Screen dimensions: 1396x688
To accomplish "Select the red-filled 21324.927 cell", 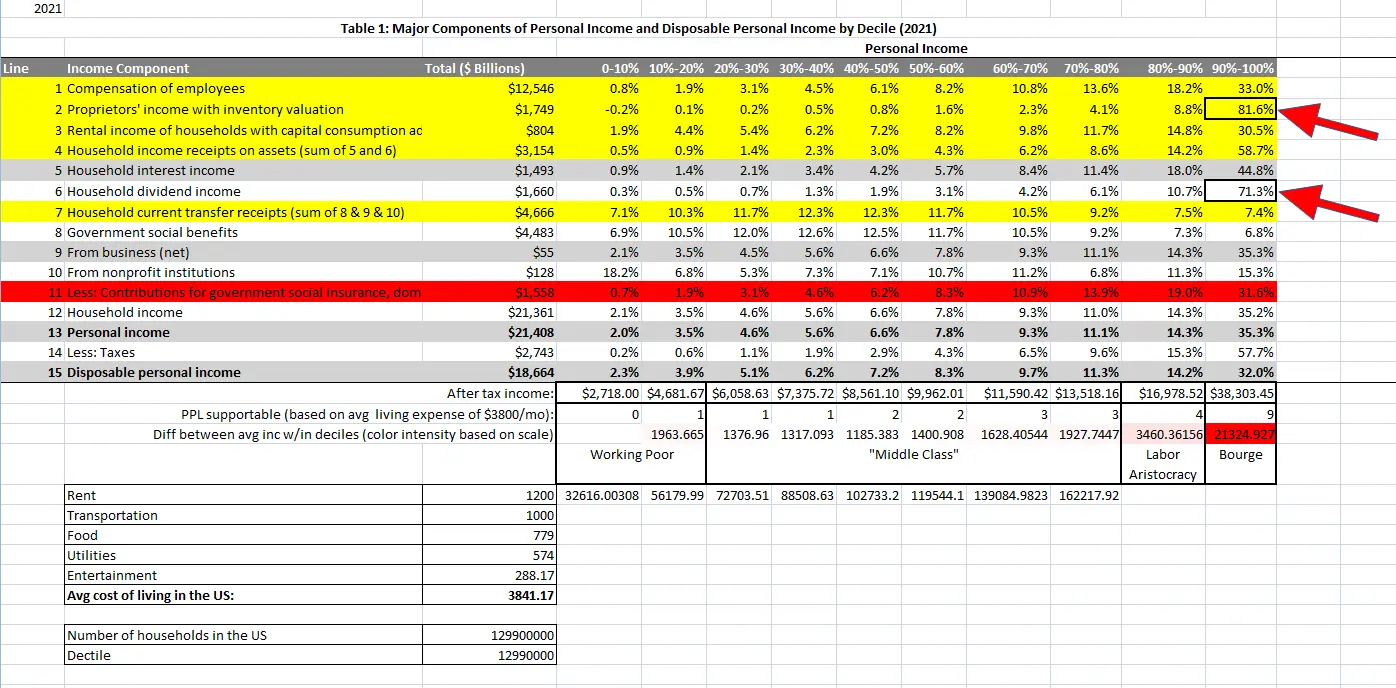I will (x=1241, y=435).
